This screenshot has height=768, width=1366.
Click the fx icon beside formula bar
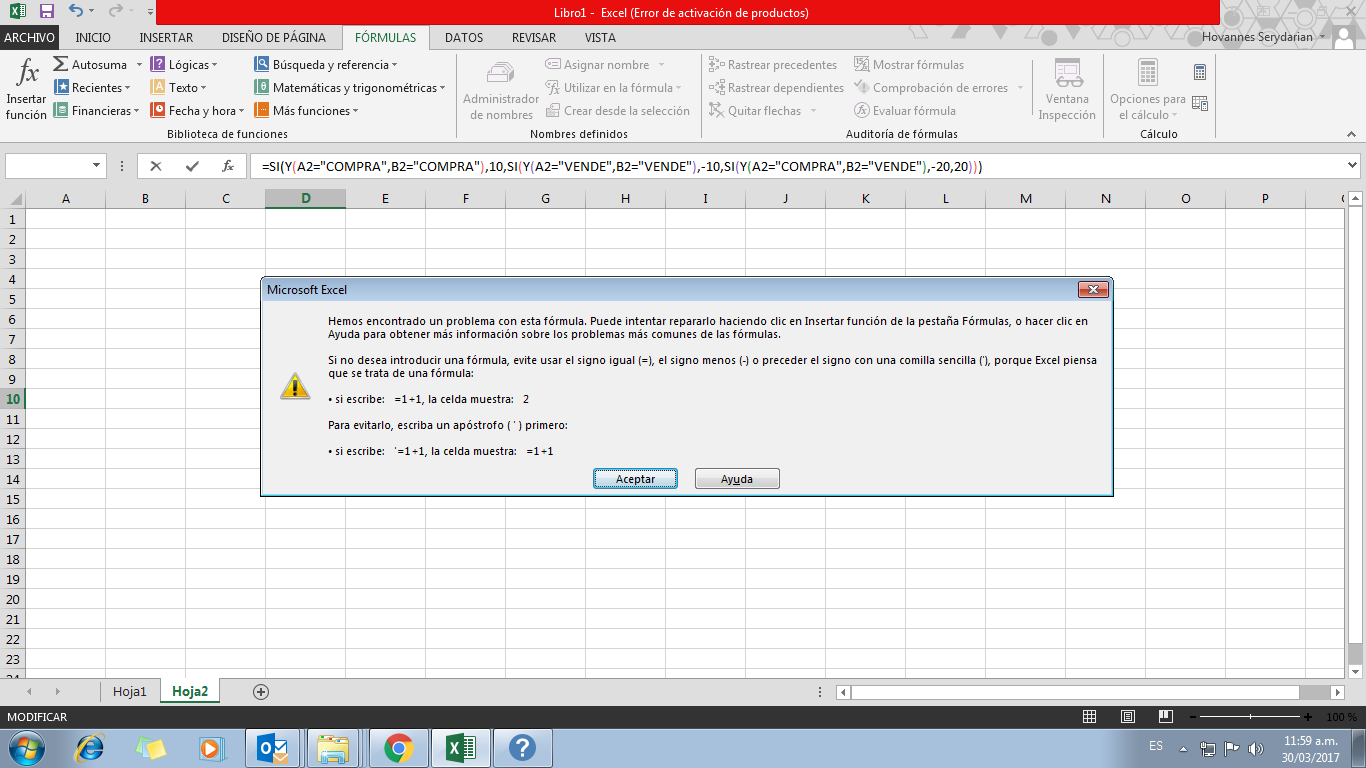point(228,166)
